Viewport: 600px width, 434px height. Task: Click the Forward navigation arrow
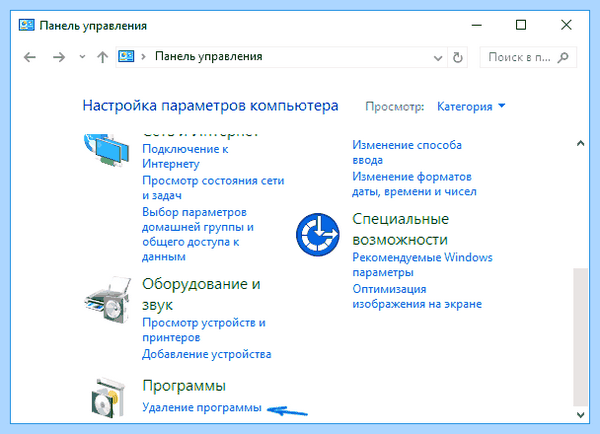click(x=59, y=57)
